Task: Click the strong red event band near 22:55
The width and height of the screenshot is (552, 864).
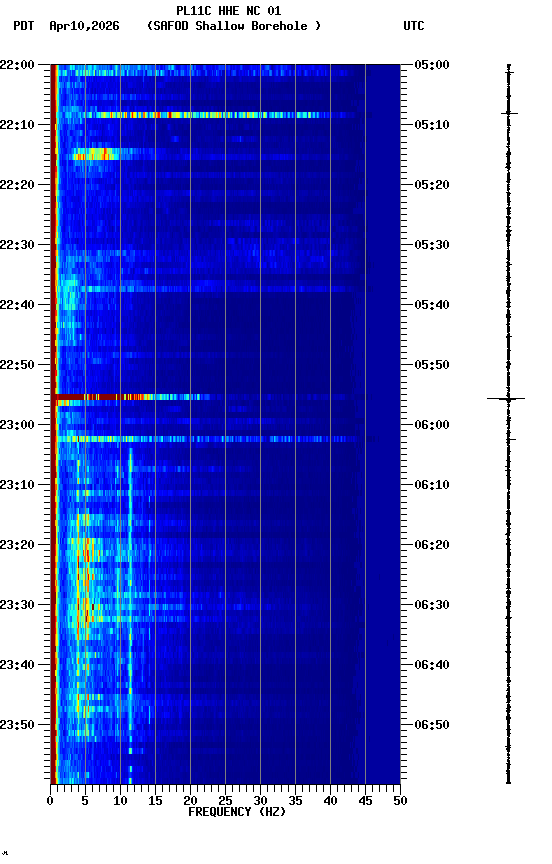Action: coord(131,397)
